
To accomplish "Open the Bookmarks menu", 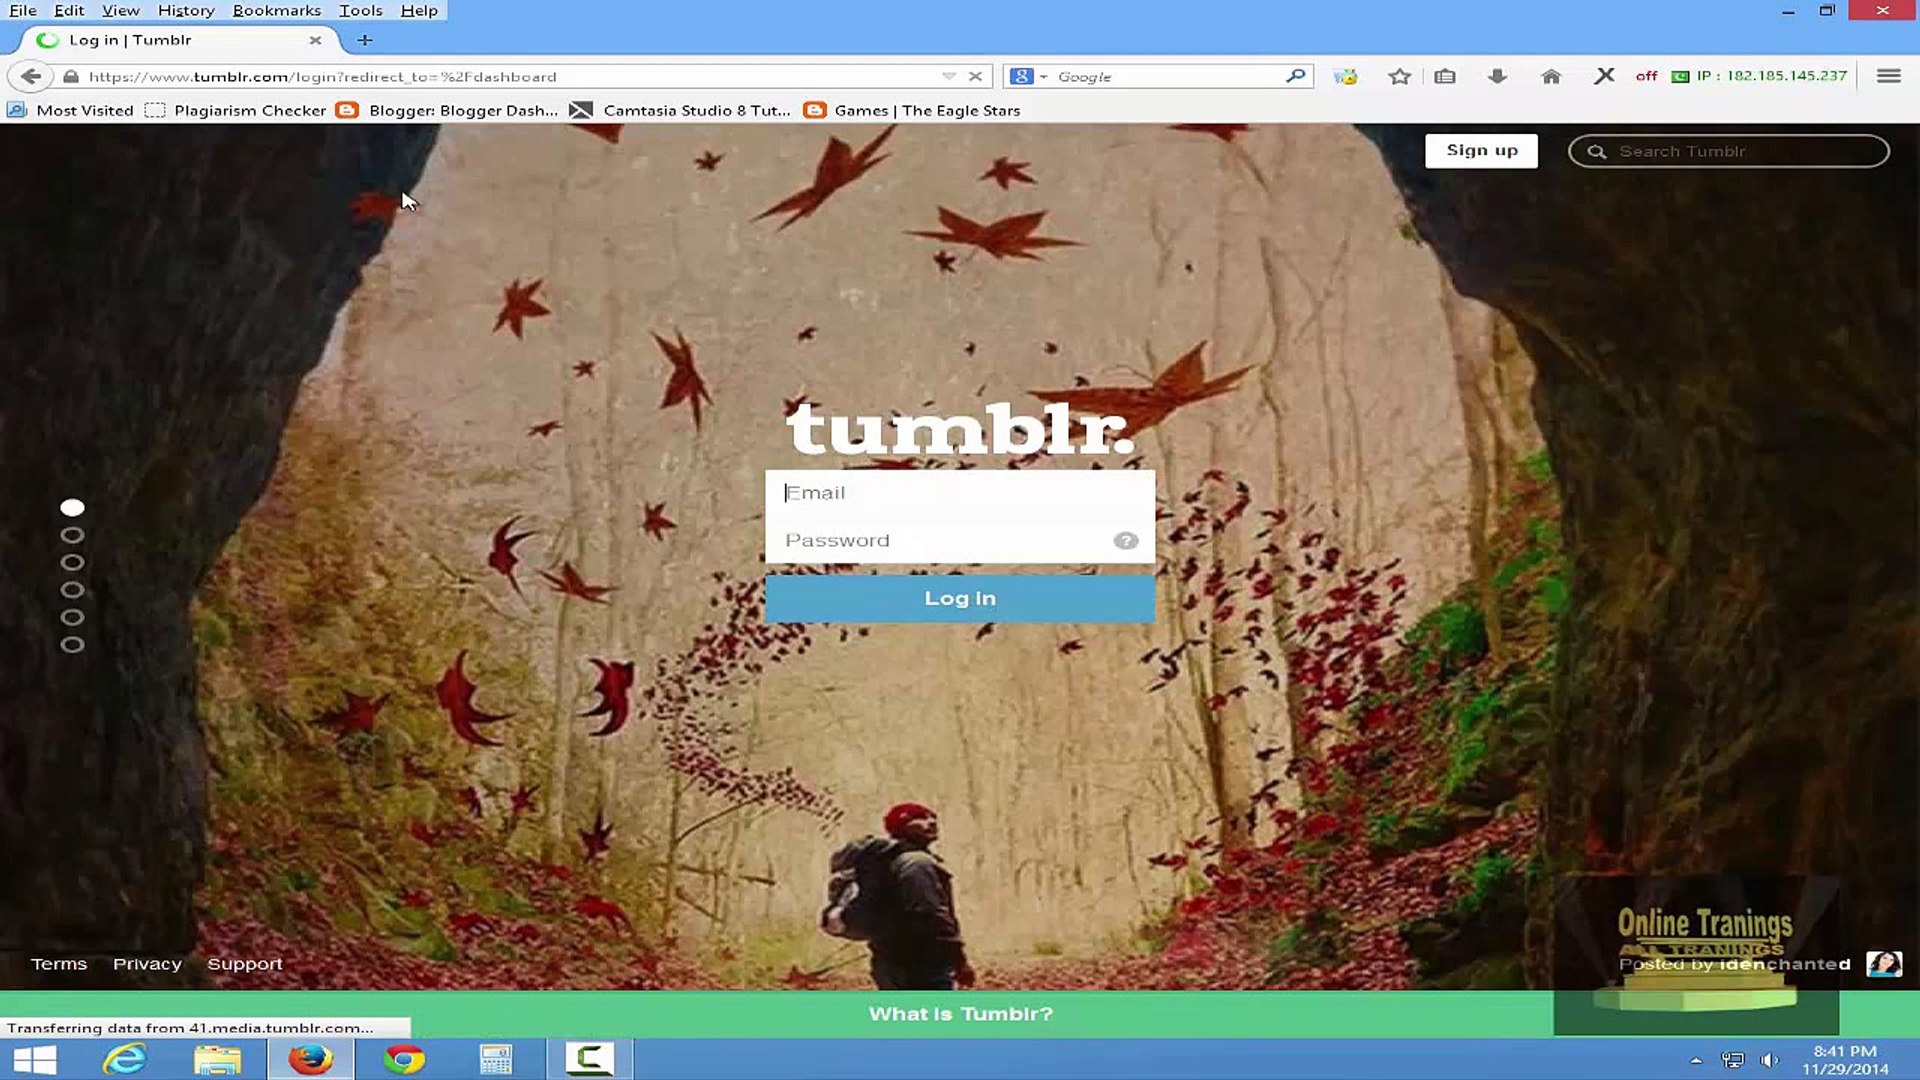I will pyautogui.click(x=276, y=10).
